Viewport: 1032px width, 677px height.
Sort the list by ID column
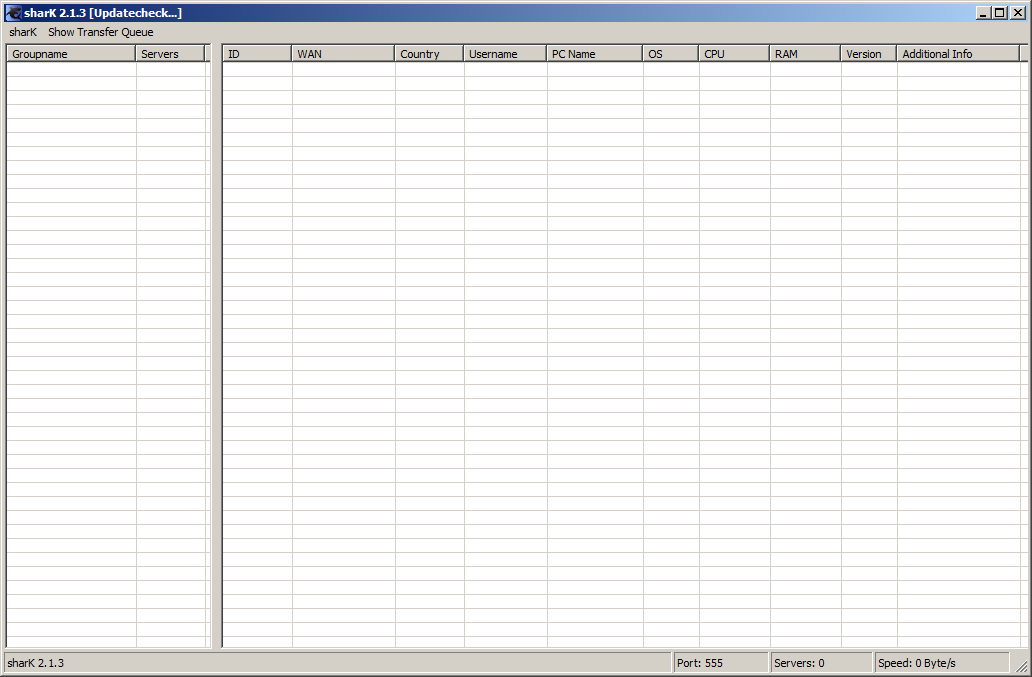tap(257, 54)
